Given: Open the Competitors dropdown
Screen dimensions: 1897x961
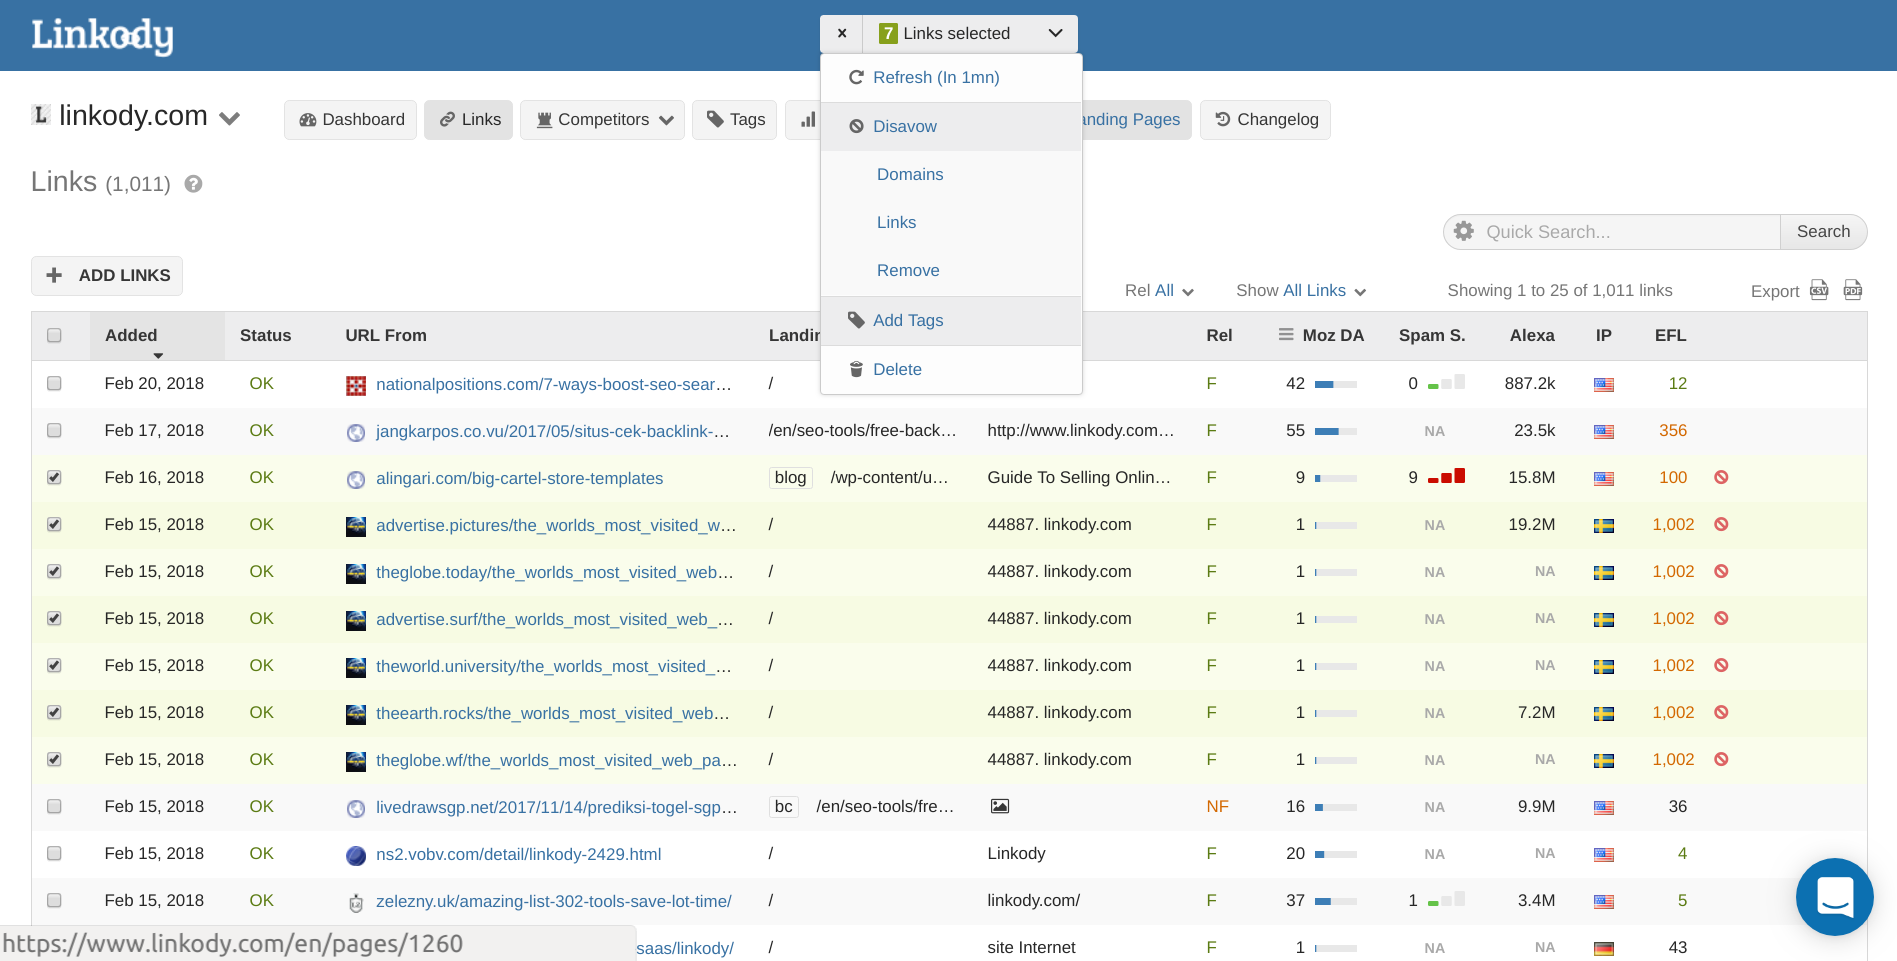Looking at the screenshot, I should [x=602, y=120].
